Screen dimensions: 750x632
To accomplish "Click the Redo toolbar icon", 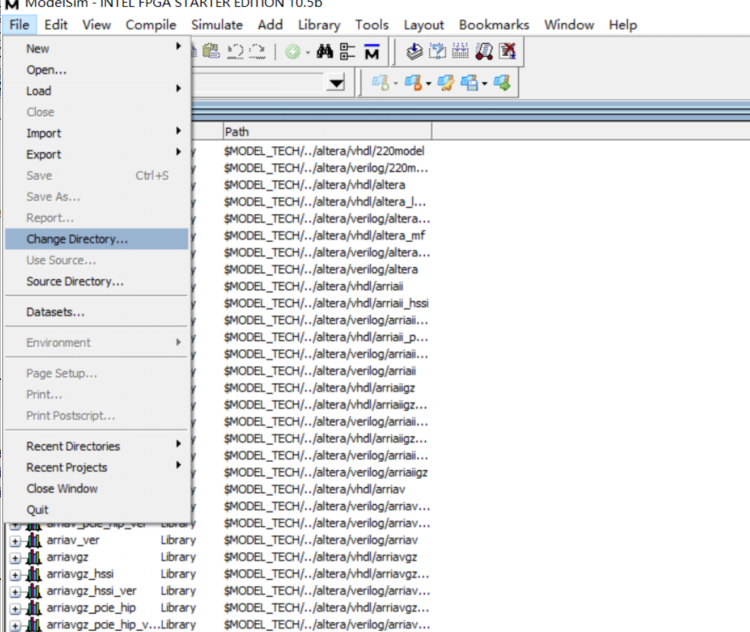I will pos(257,51).
